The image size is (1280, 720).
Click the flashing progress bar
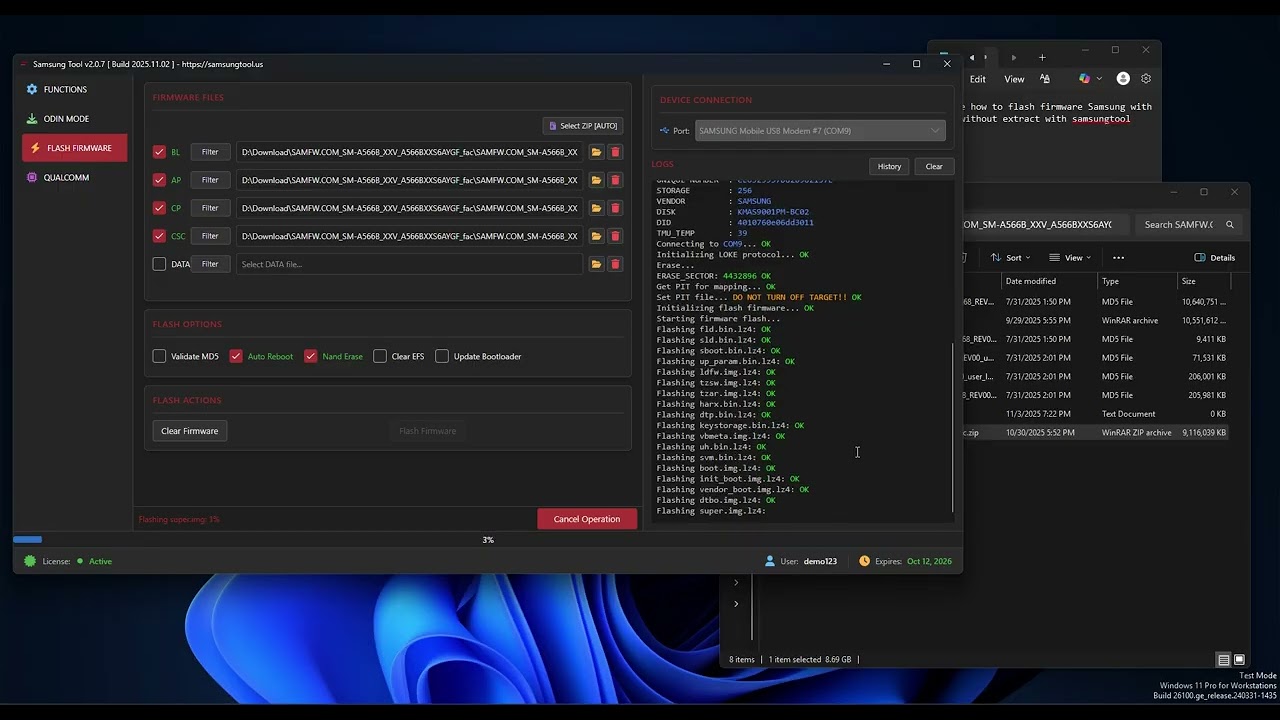click(x=487, y=540)
